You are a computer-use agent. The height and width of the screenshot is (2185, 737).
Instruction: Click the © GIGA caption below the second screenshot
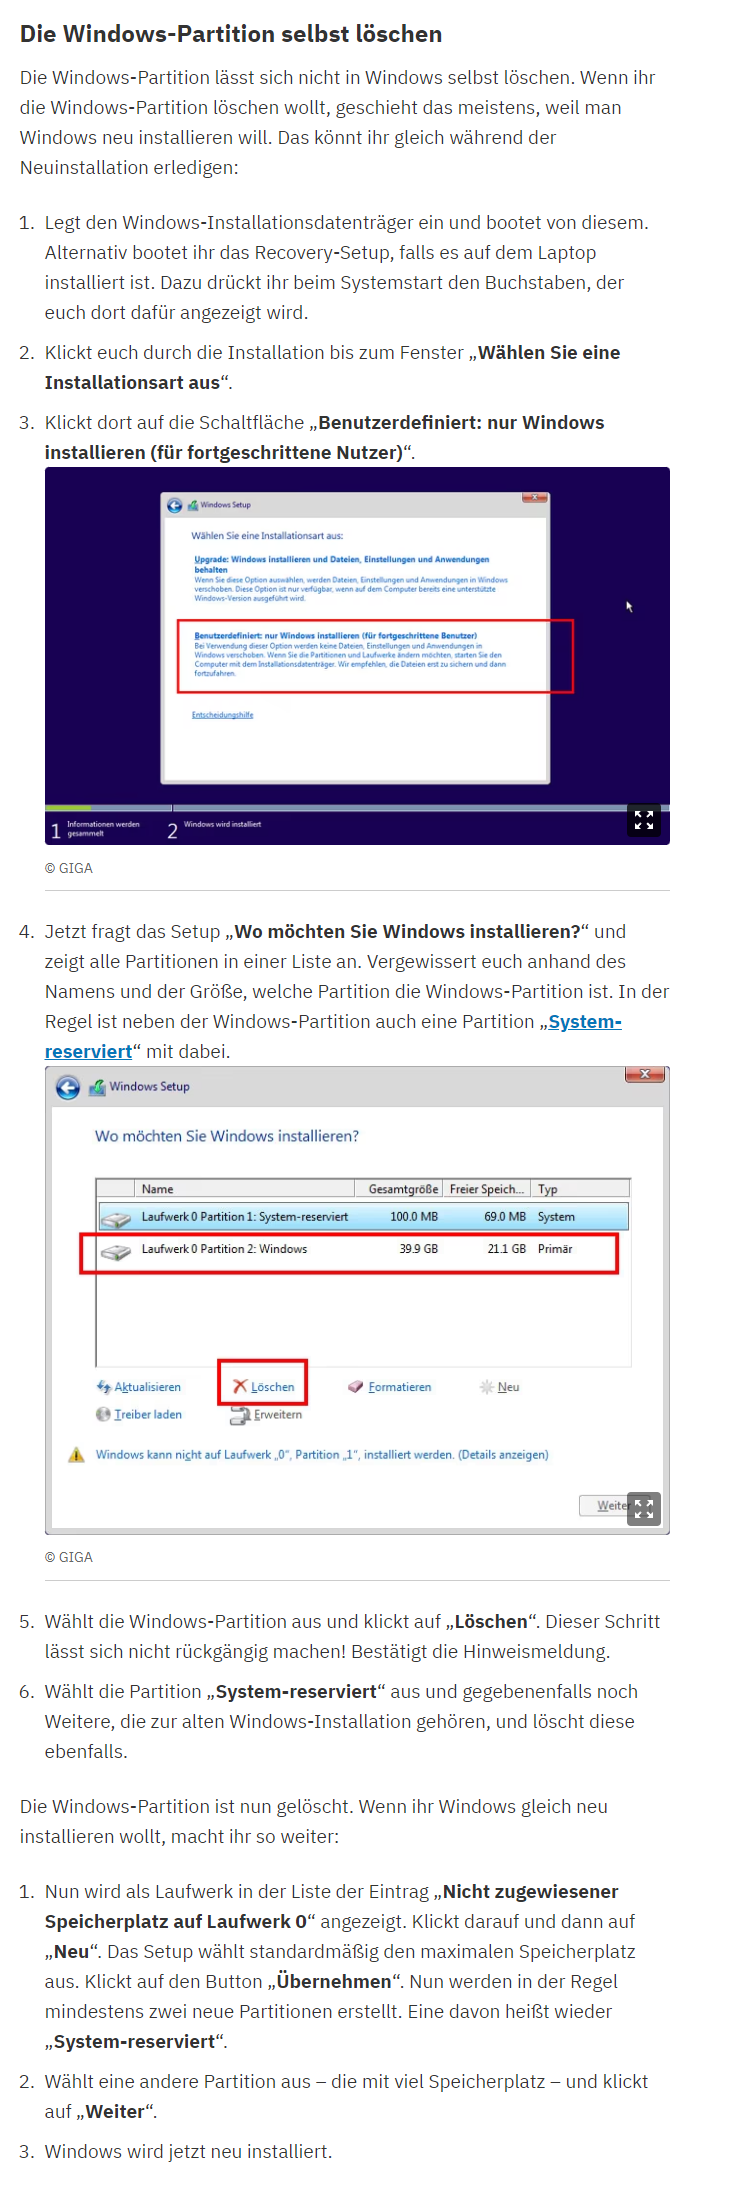pos(69,1557)
